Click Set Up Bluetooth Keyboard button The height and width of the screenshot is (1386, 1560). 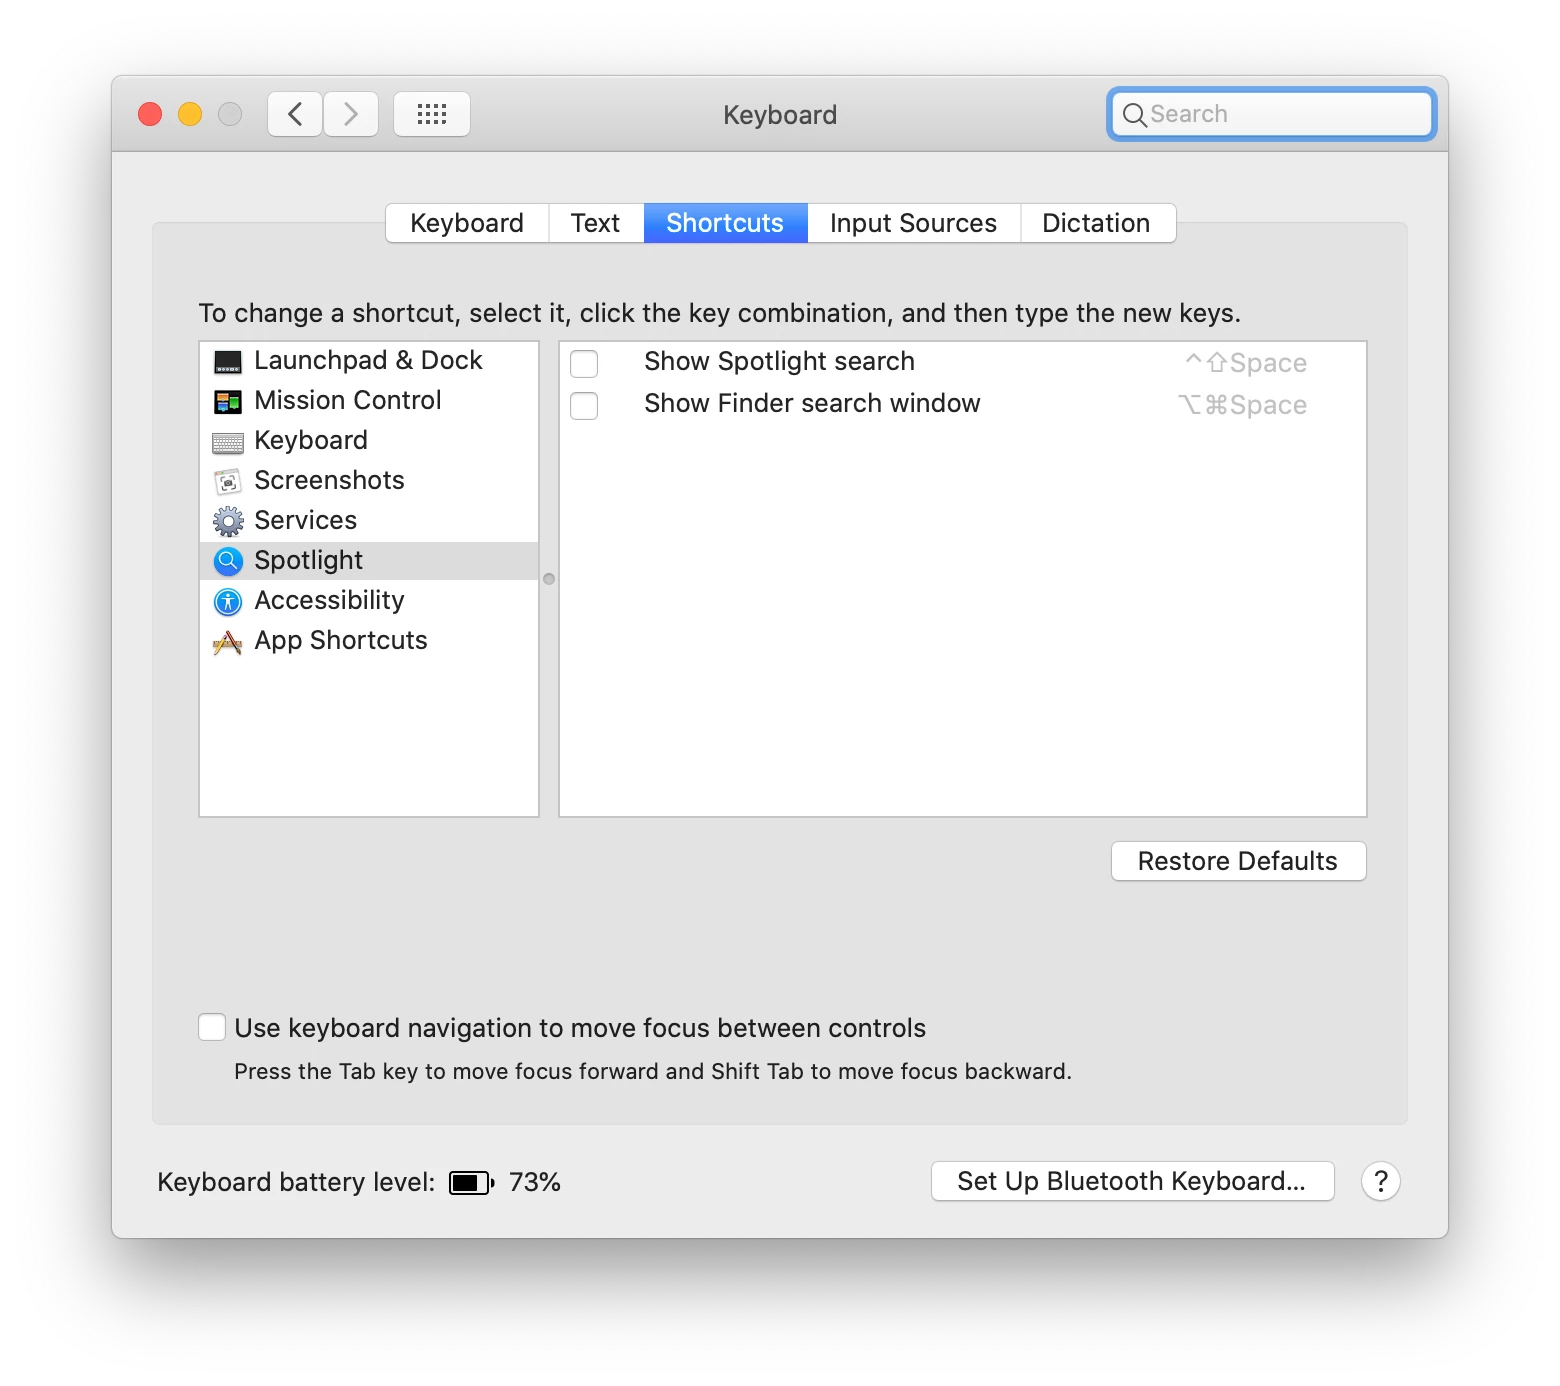pyautogui.click(x=1132, y=1181)
